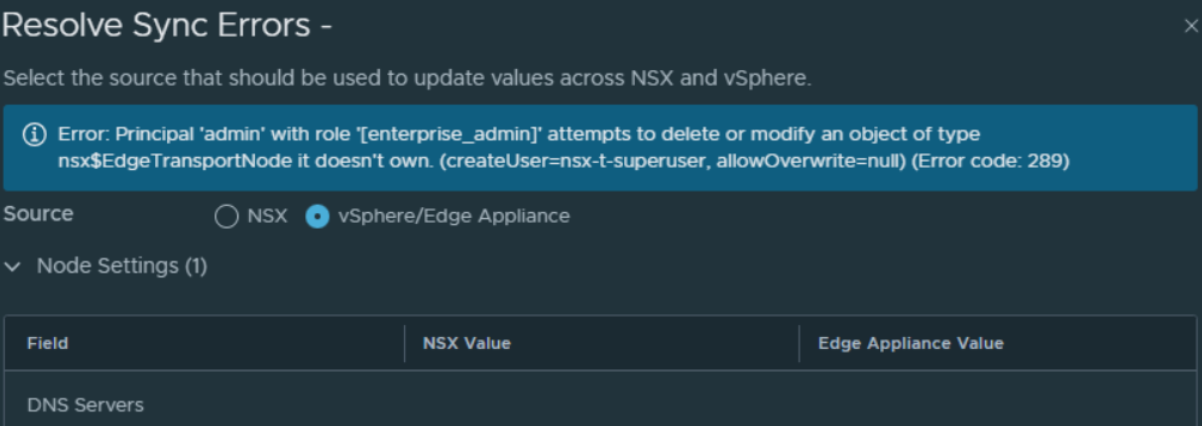
Task: Choose the vSphere/Edge Appliance radio button
Action: click(318, 215)
